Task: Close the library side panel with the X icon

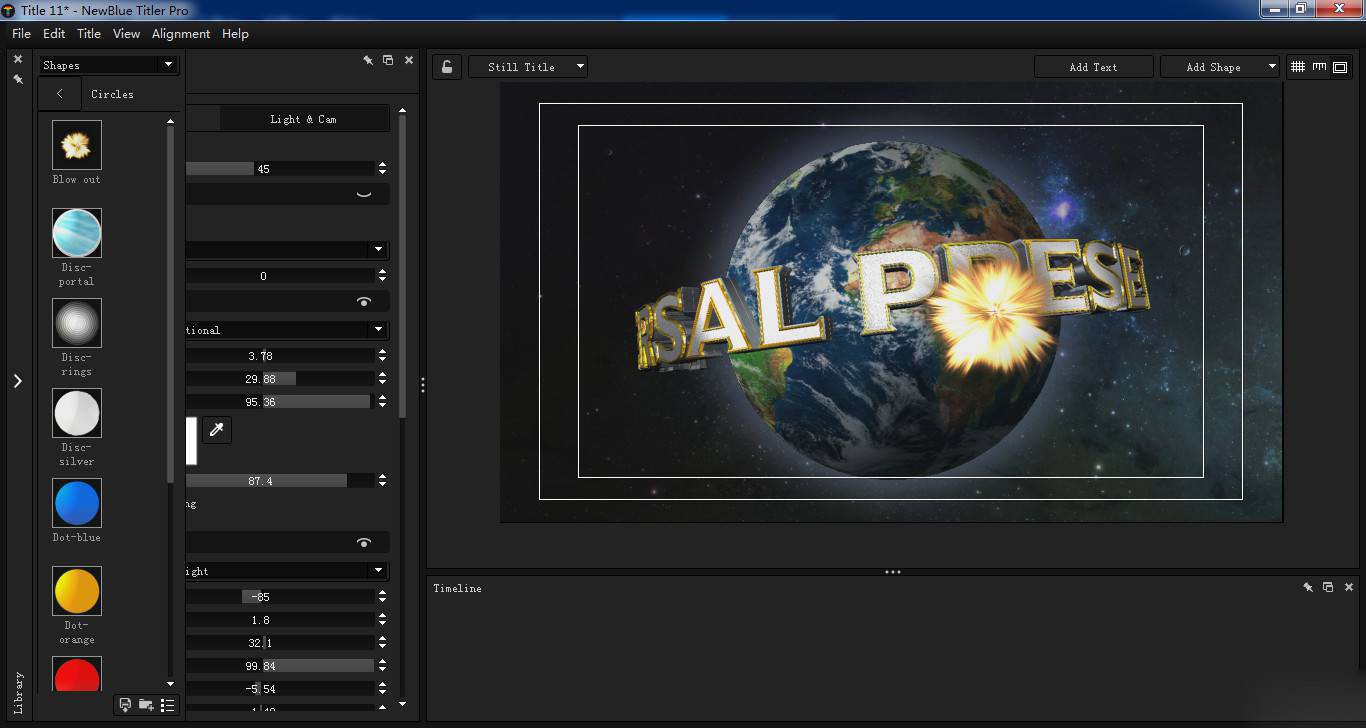Action: pyautogui.click(x=17, y=60)
